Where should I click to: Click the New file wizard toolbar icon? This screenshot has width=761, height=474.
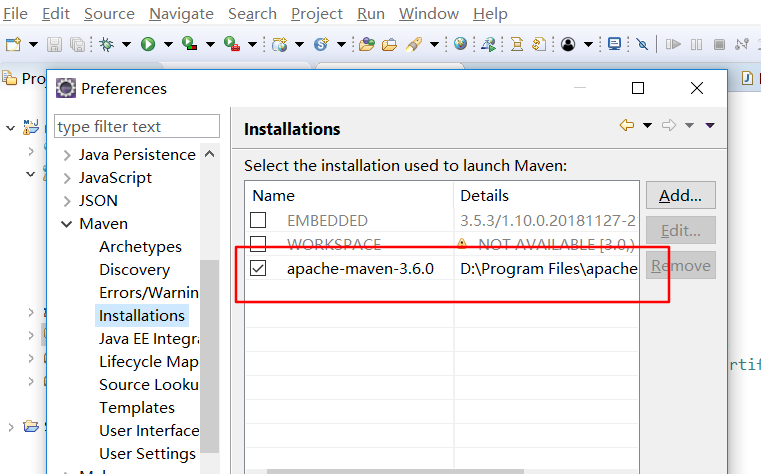(x=13, y=45)
